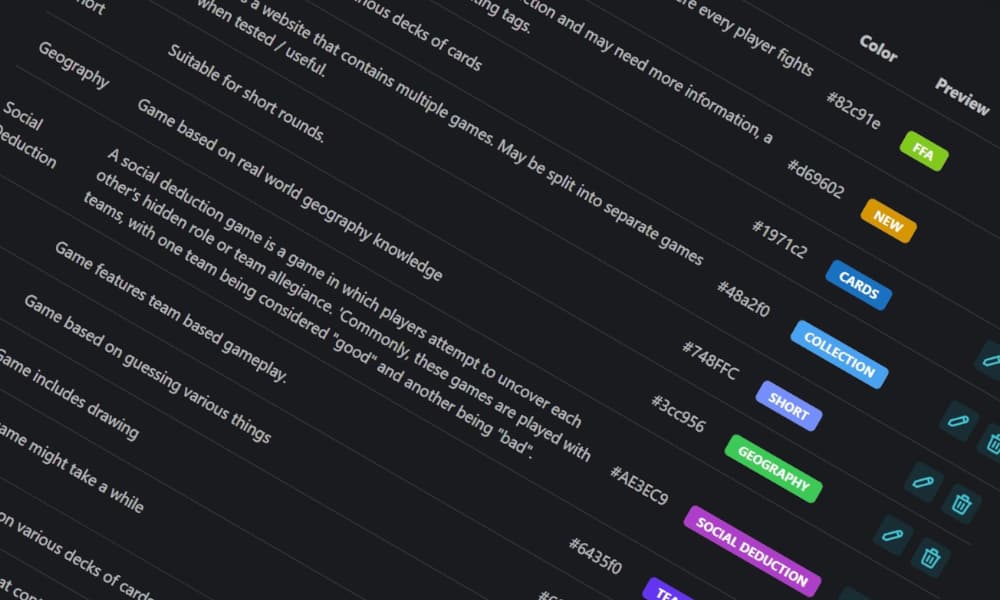The width and height of the screenshot is (1000, 600).
Task: Click the orange NEW tag badge
Action: click(888, 221)
